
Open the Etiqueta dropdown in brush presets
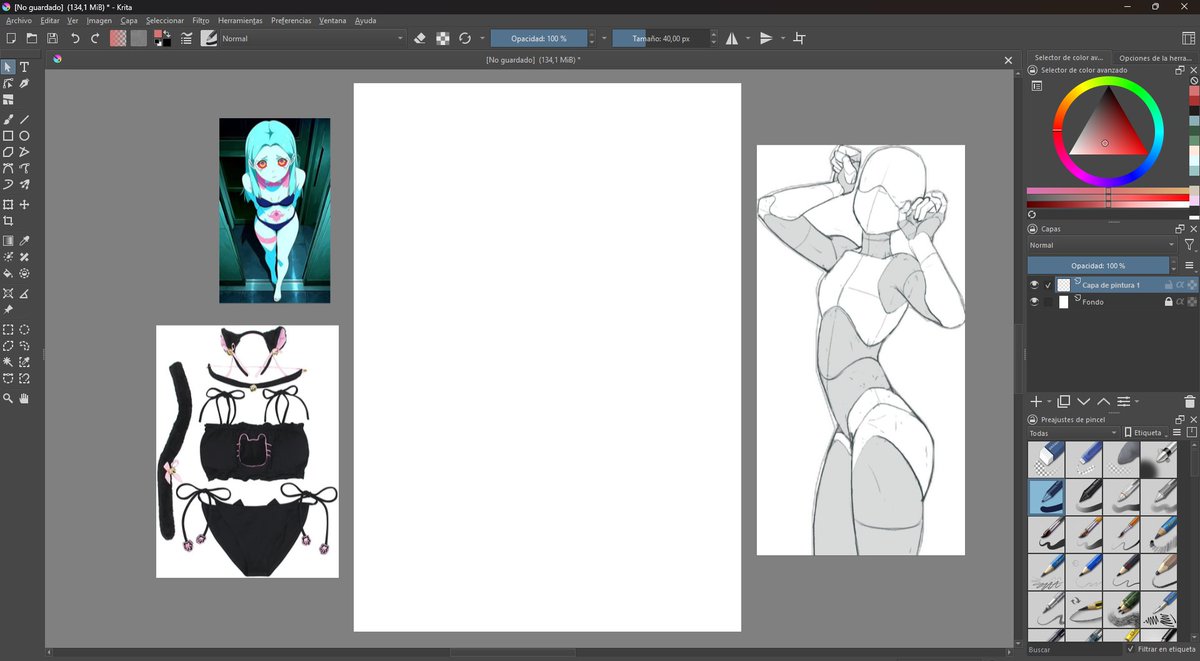[1146, 433]
